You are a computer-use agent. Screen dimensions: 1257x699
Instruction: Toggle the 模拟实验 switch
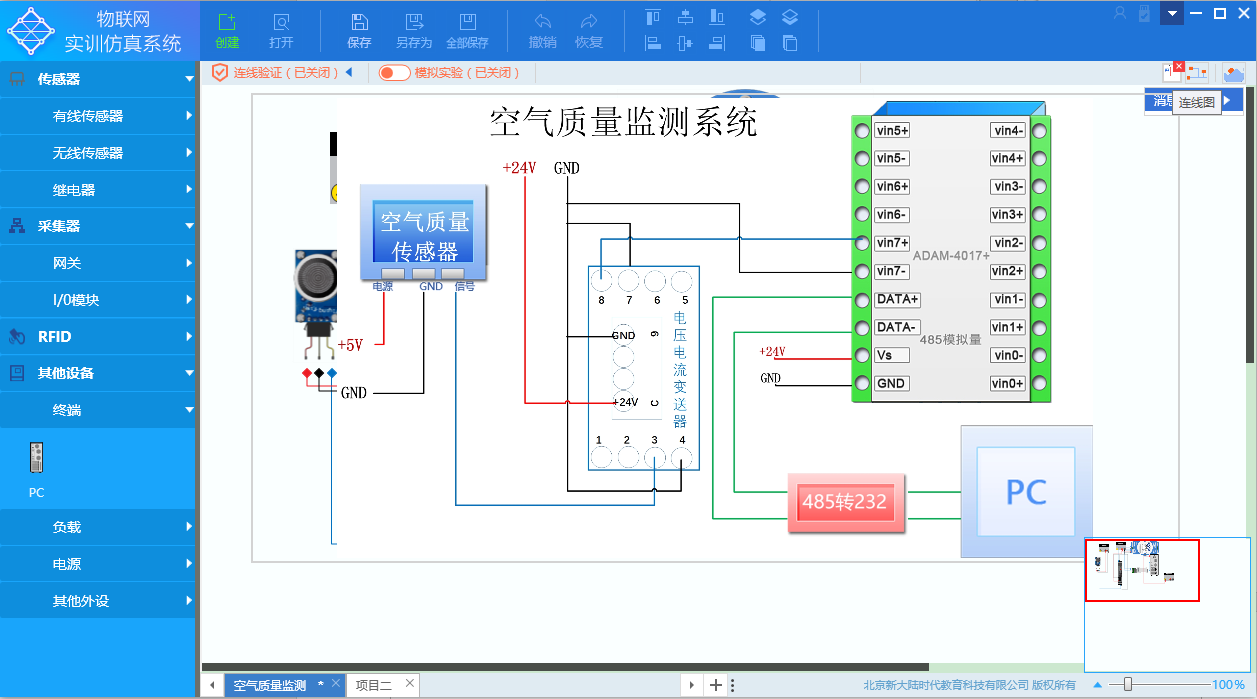394,72
